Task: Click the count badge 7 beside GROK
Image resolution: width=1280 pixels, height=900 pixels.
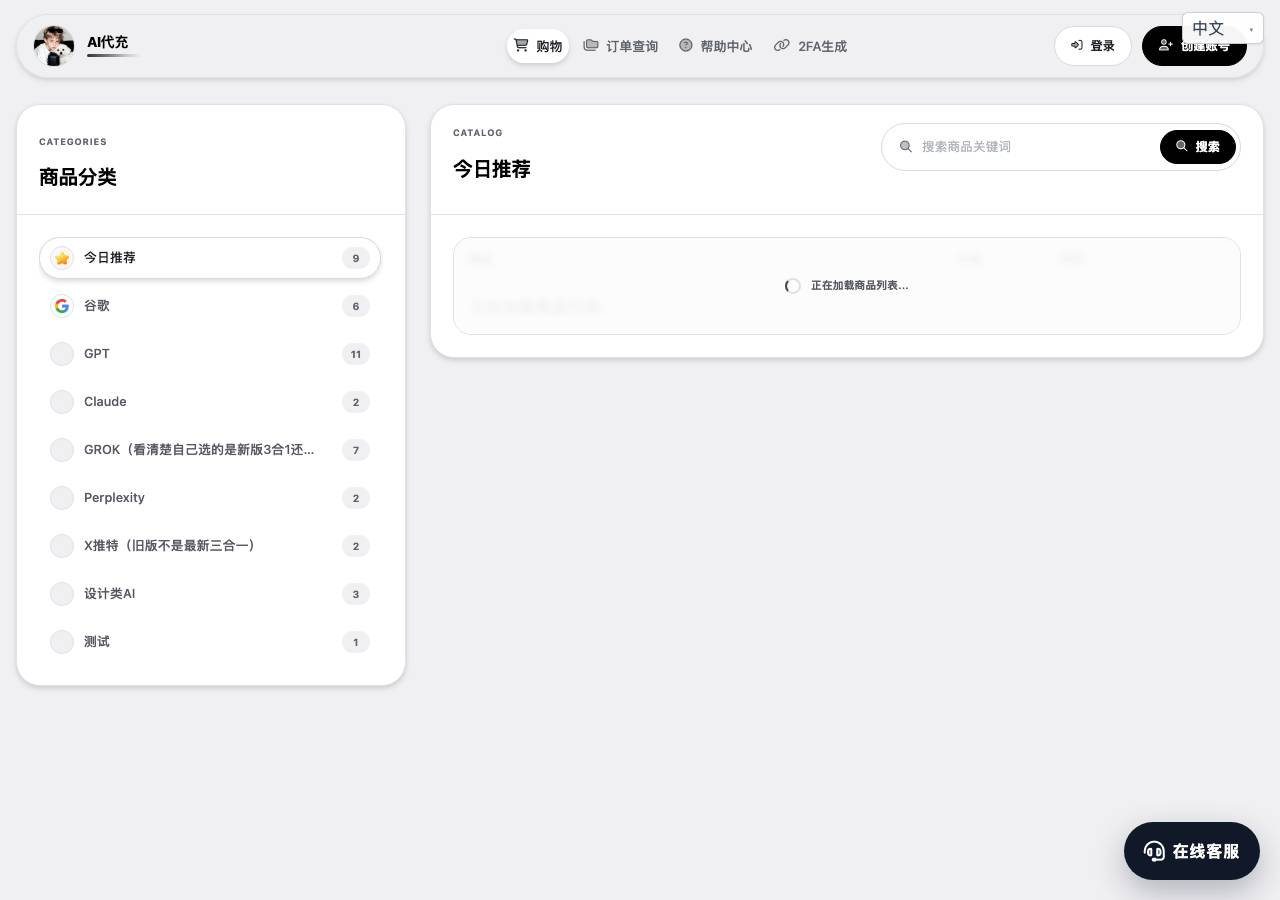Action: click(x=356, y=450)
